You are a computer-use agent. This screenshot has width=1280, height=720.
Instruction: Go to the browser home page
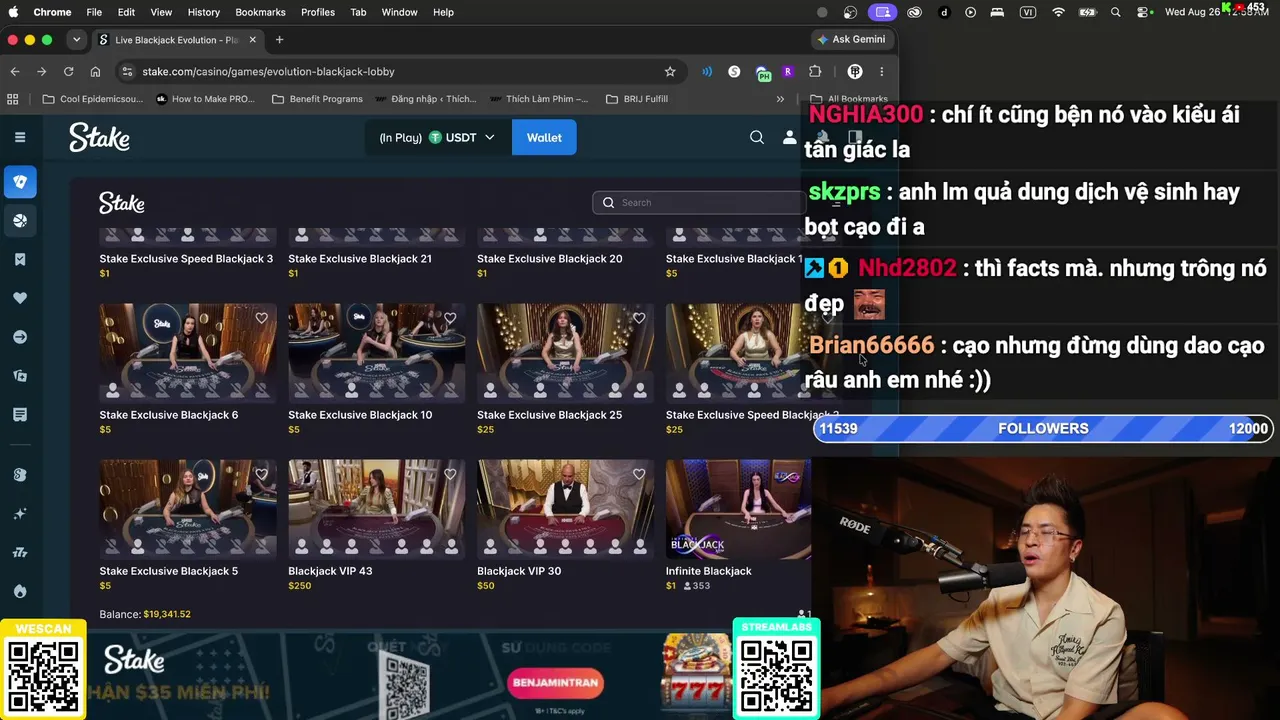pyautogui.click(x=95, y=72)
